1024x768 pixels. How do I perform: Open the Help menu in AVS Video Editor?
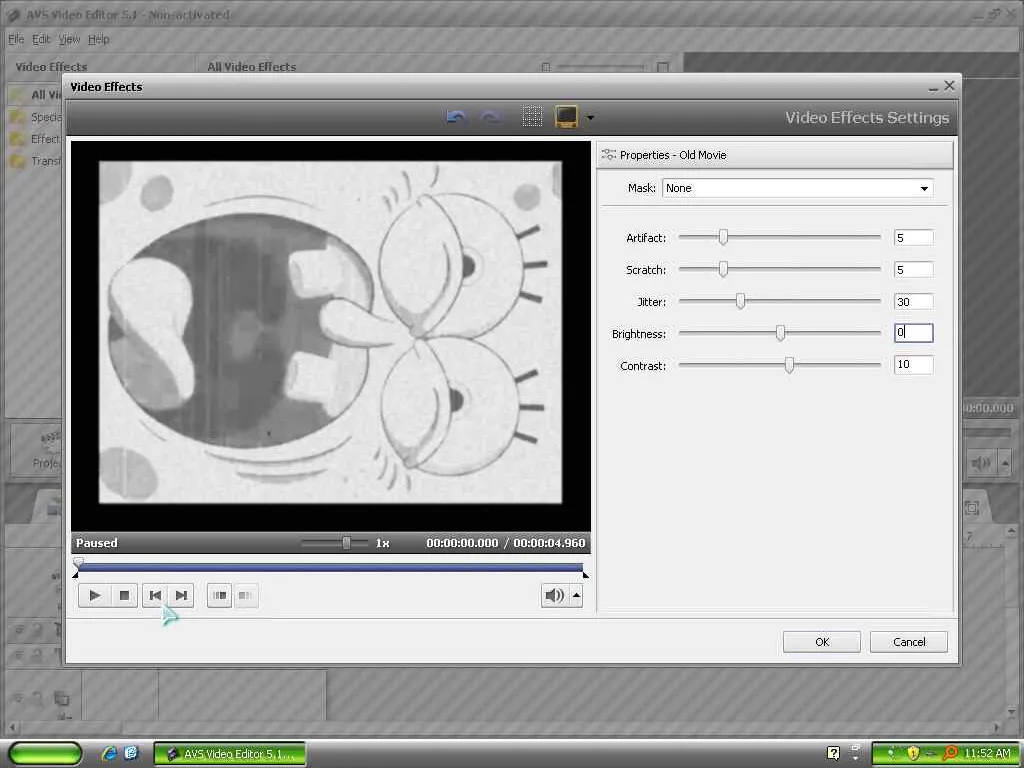pos(99,40)
